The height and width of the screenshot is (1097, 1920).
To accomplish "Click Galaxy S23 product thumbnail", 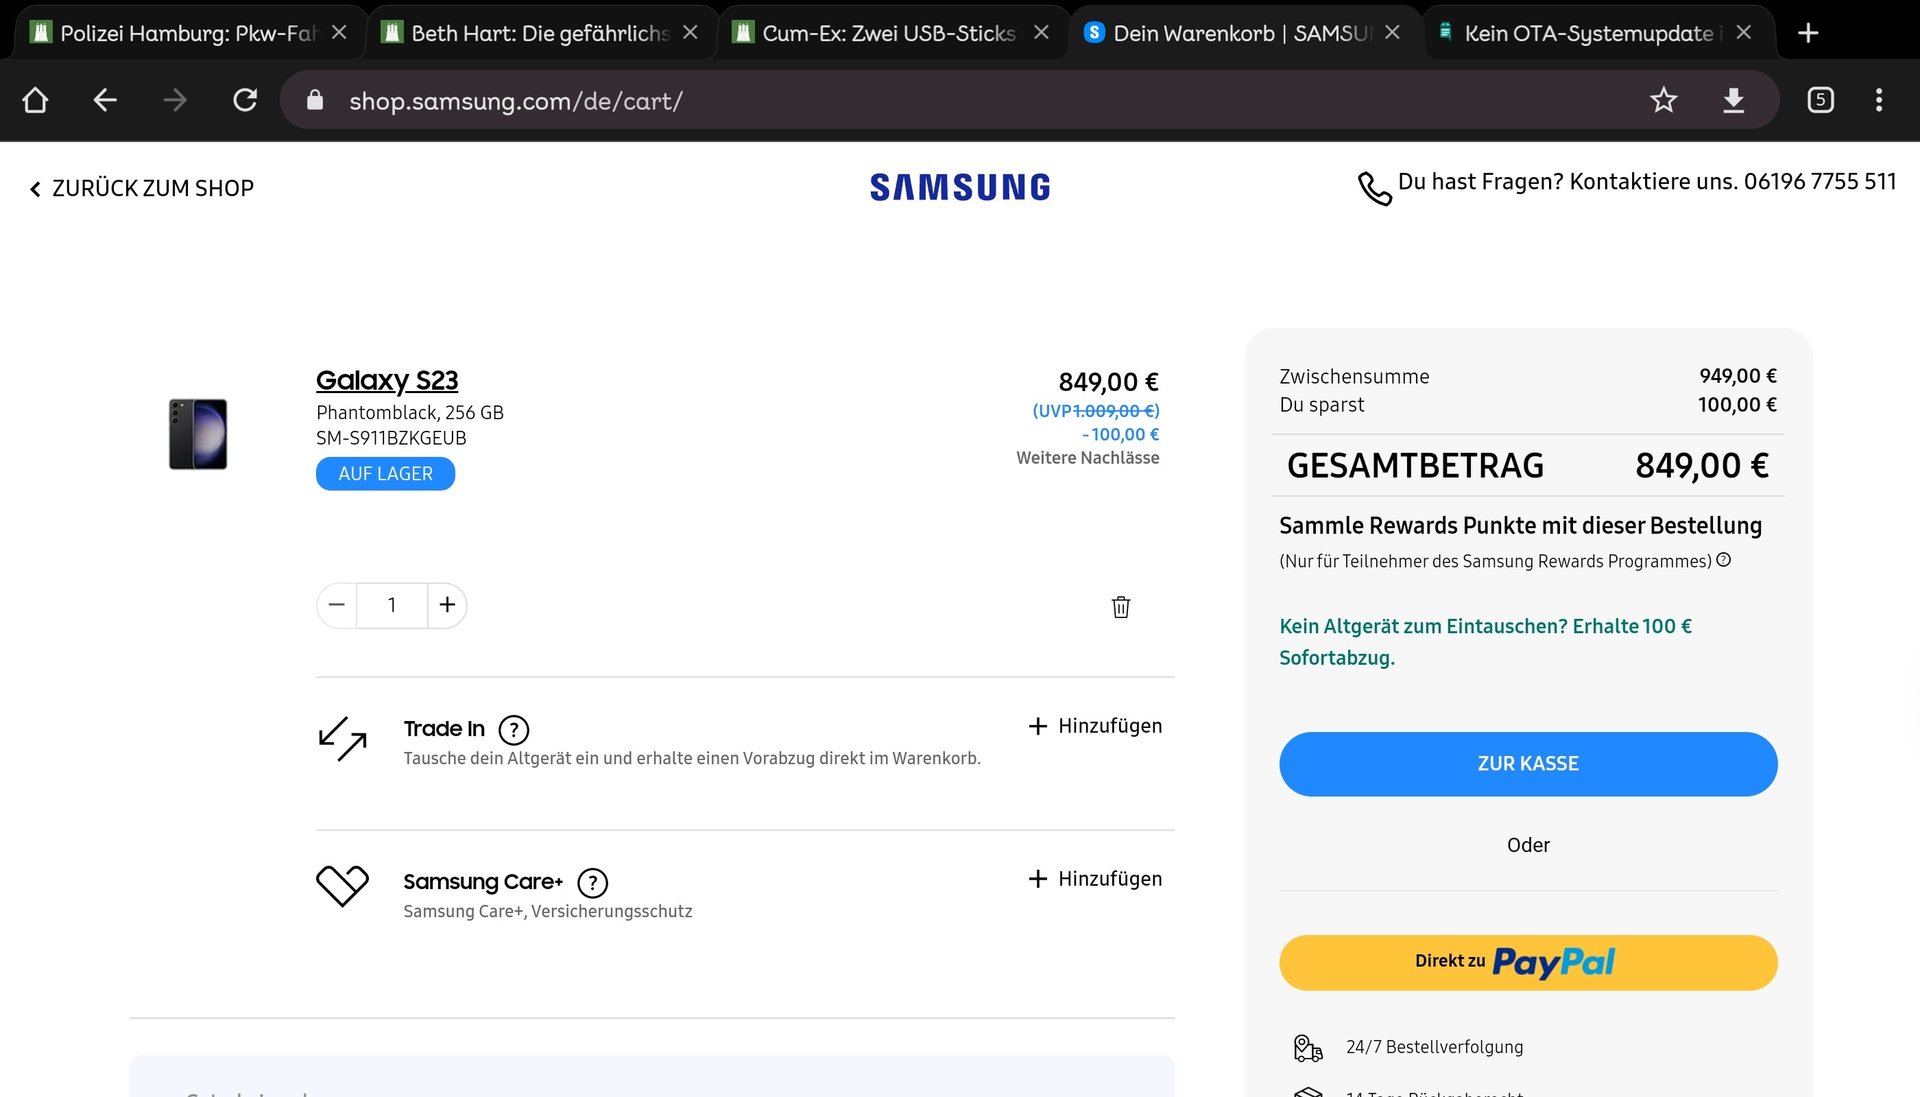I will click(x=198, y=434).
